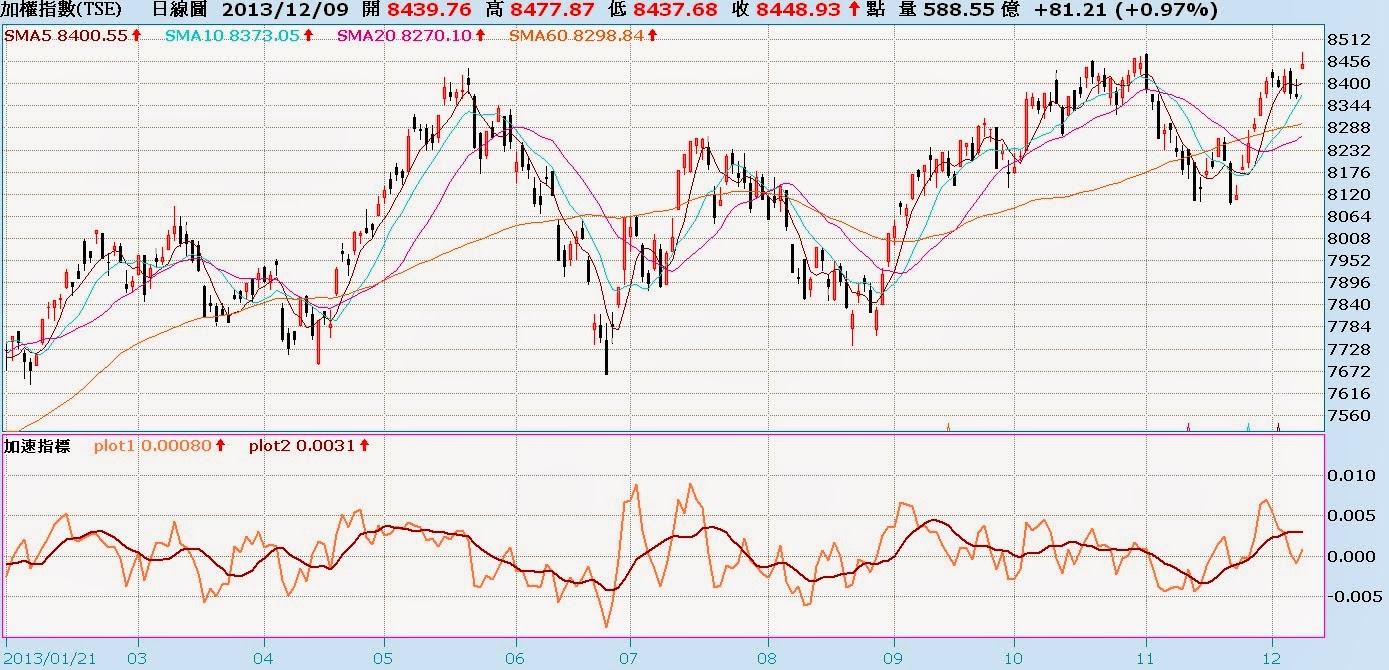Select the 日線圖 daily chart label
Screen dimensions: 1389x670
point(182,11)
